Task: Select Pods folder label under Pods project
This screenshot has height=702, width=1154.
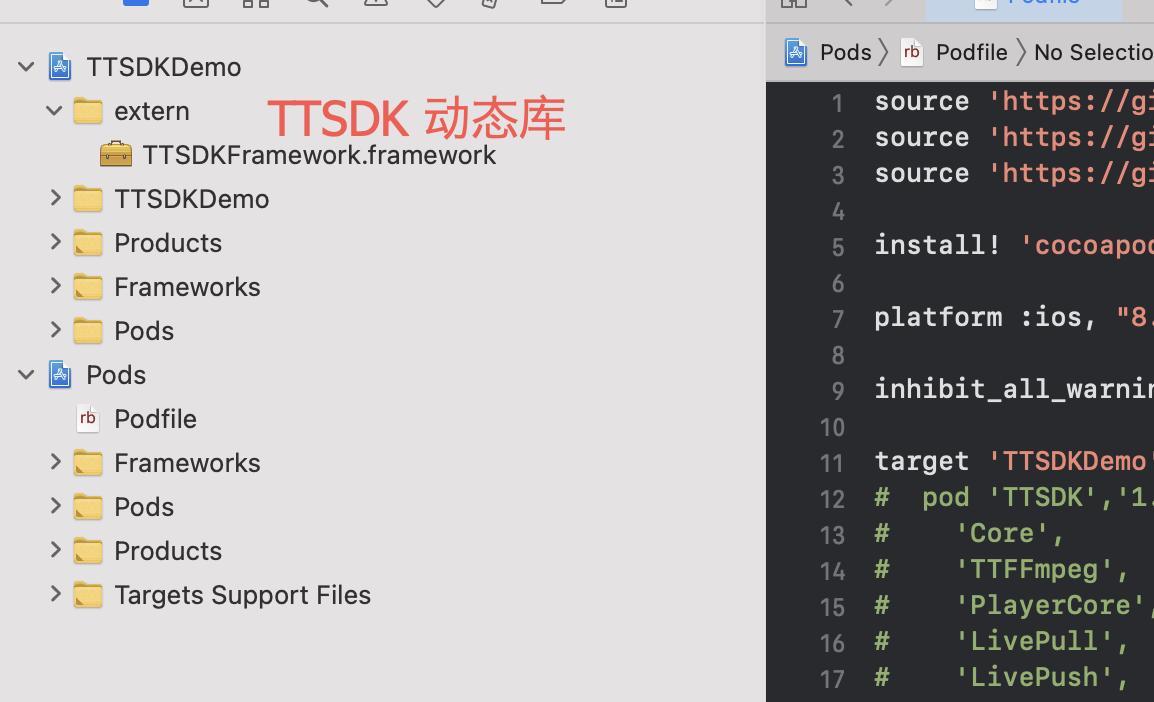Action: [x=144, y=507]
